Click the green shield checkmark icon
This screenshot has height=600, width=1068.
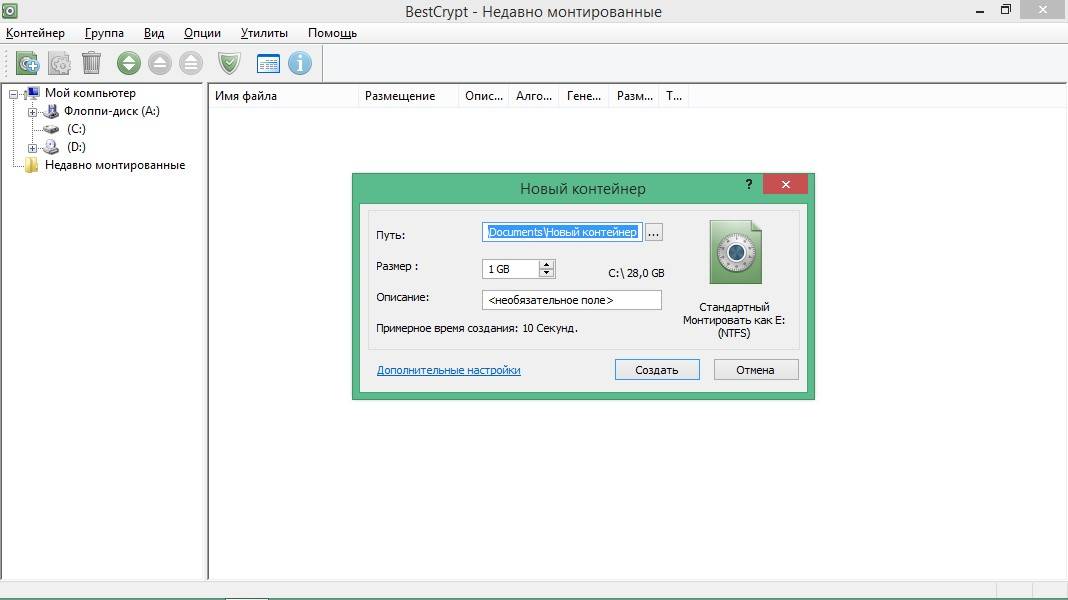230,63
